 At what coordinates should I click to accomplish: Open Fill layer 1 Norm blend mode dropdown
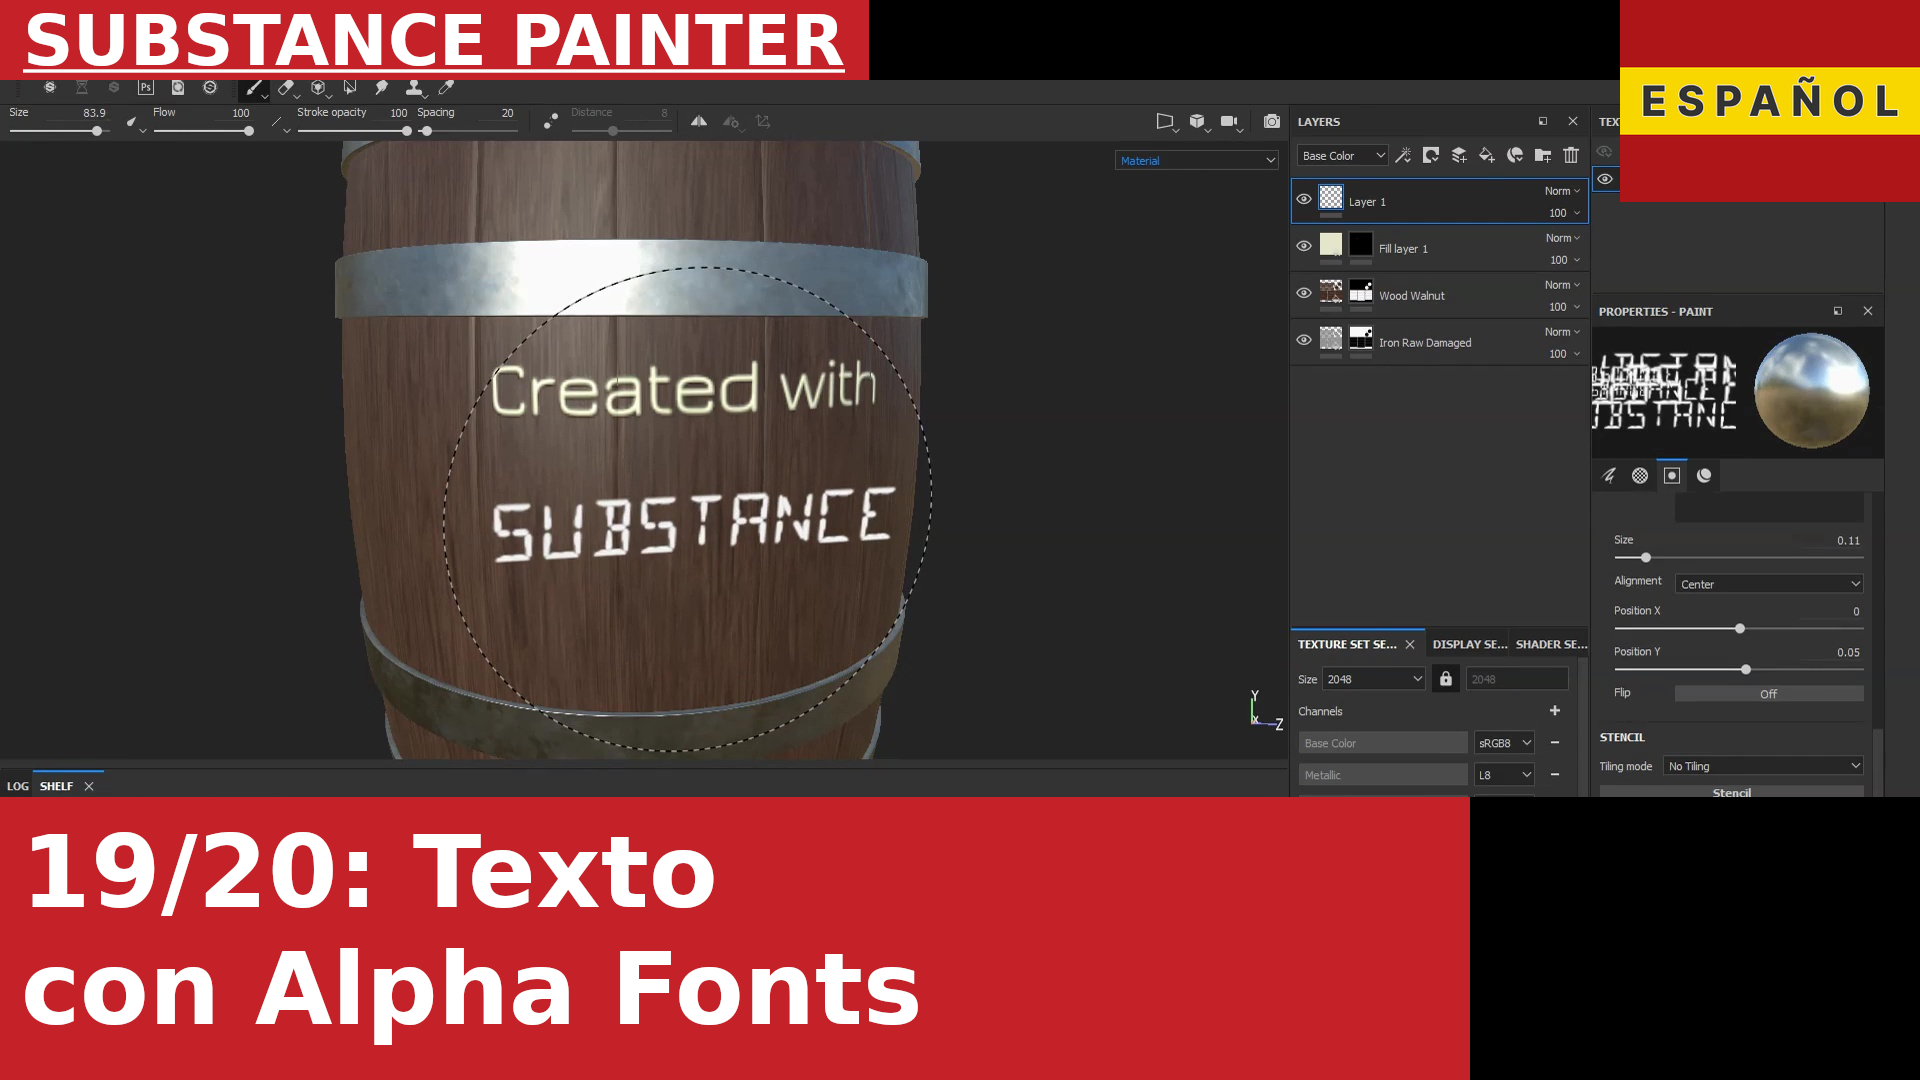click(1563, 238)
